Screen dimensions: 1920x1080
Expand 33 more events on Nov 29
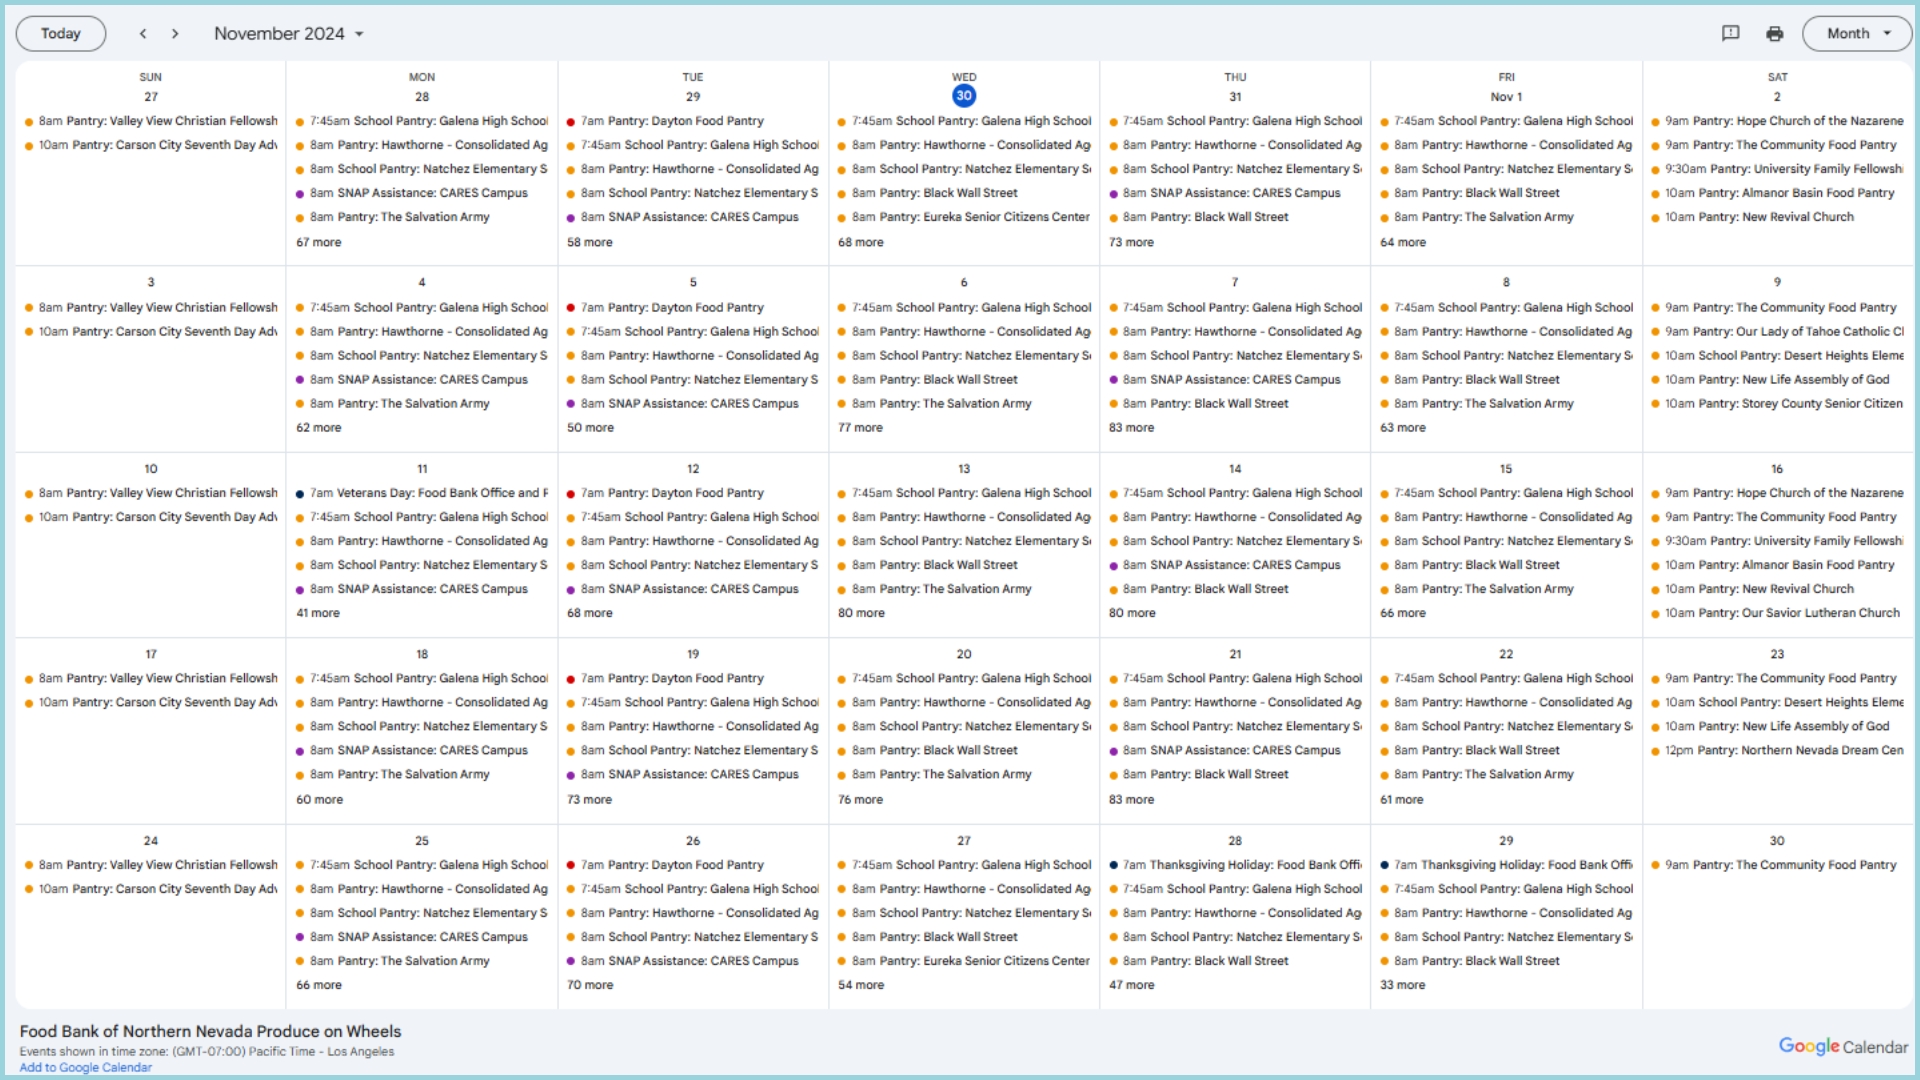[1403, 985]
